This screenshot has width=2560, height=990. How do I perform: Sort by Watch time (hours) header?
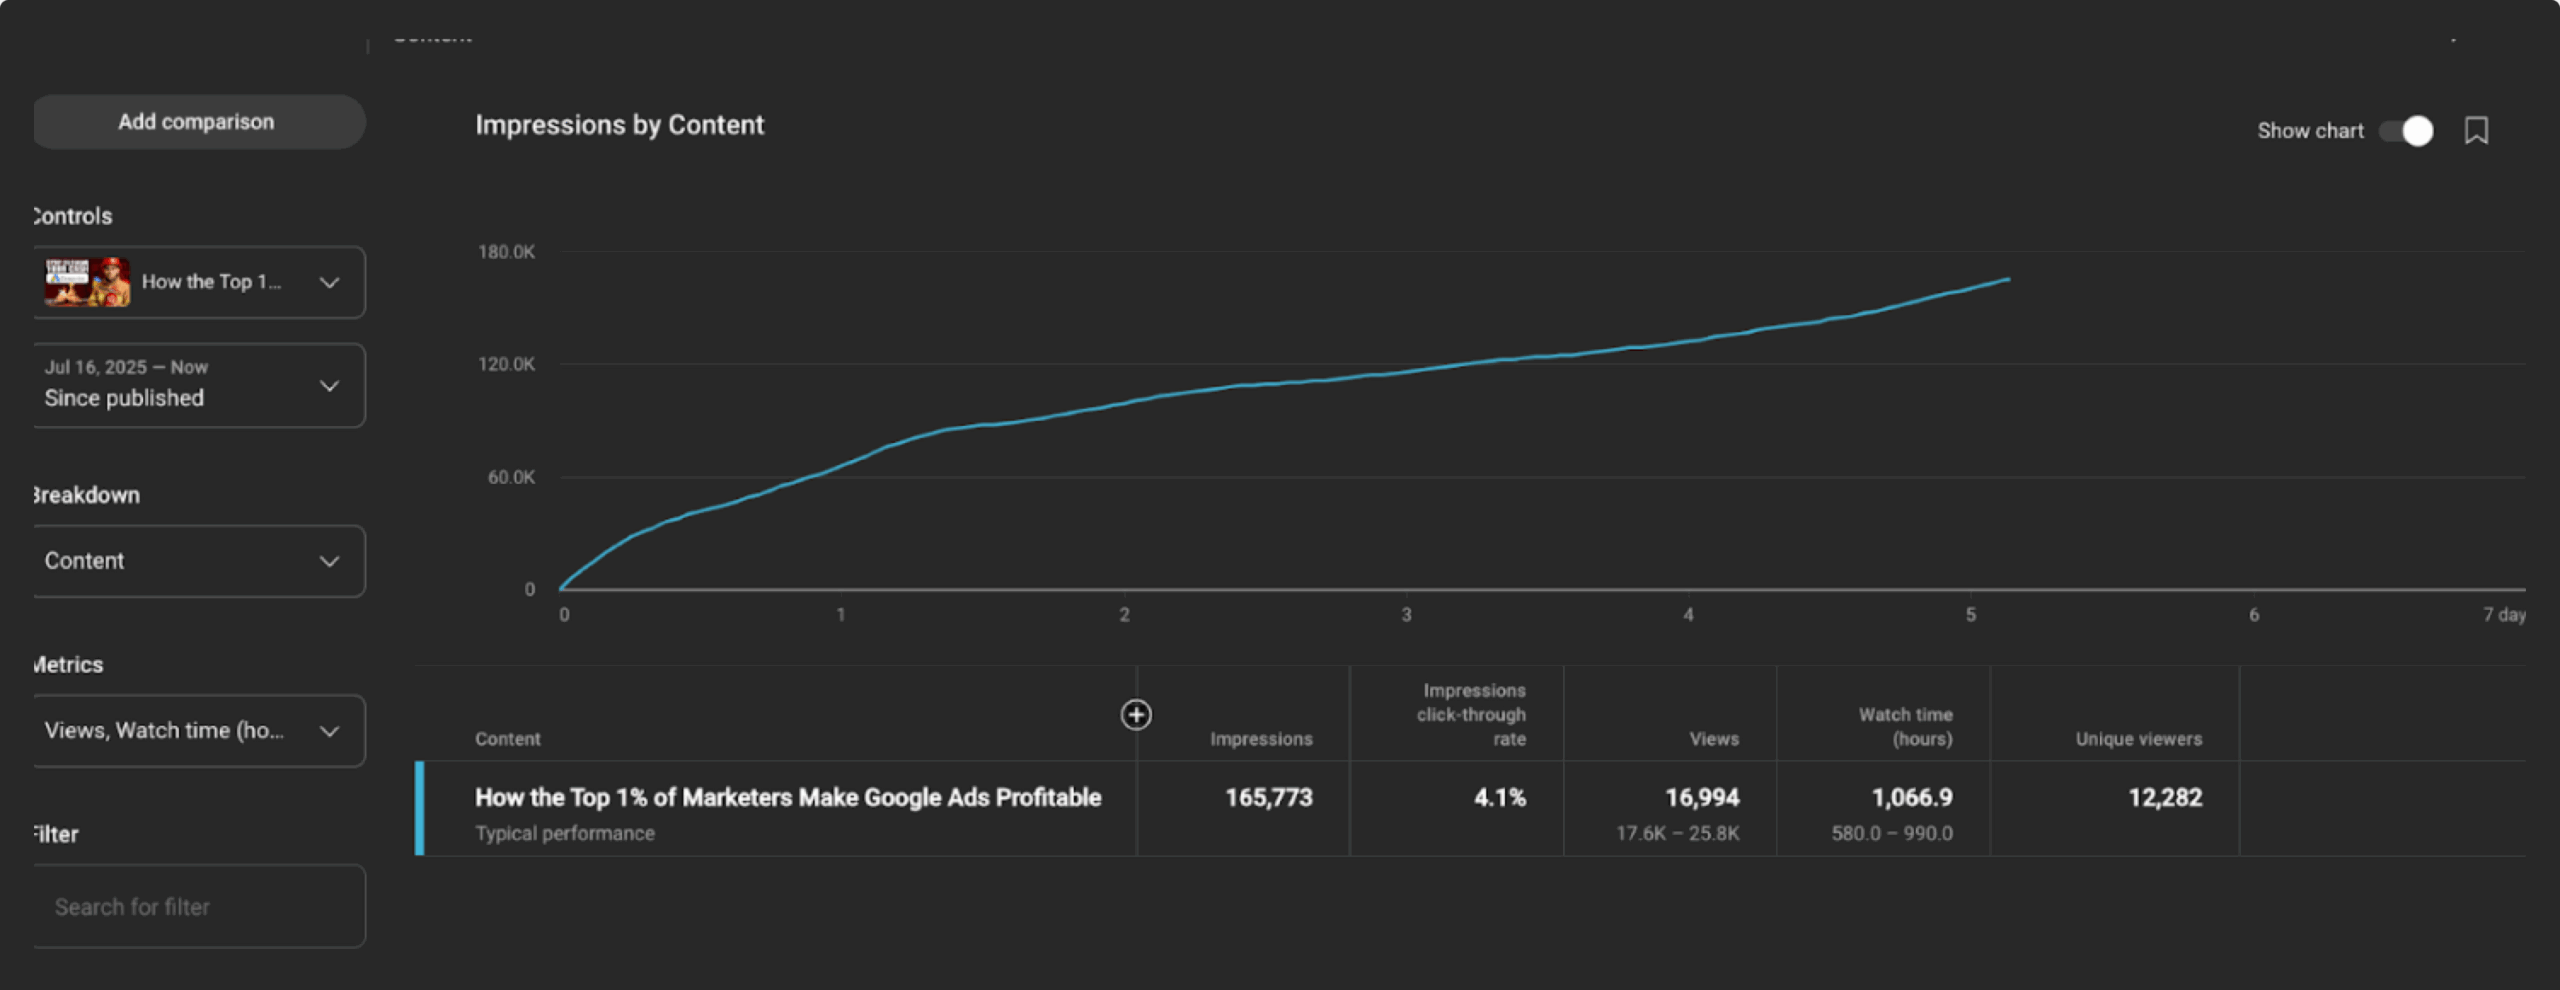pos(1905,727)
